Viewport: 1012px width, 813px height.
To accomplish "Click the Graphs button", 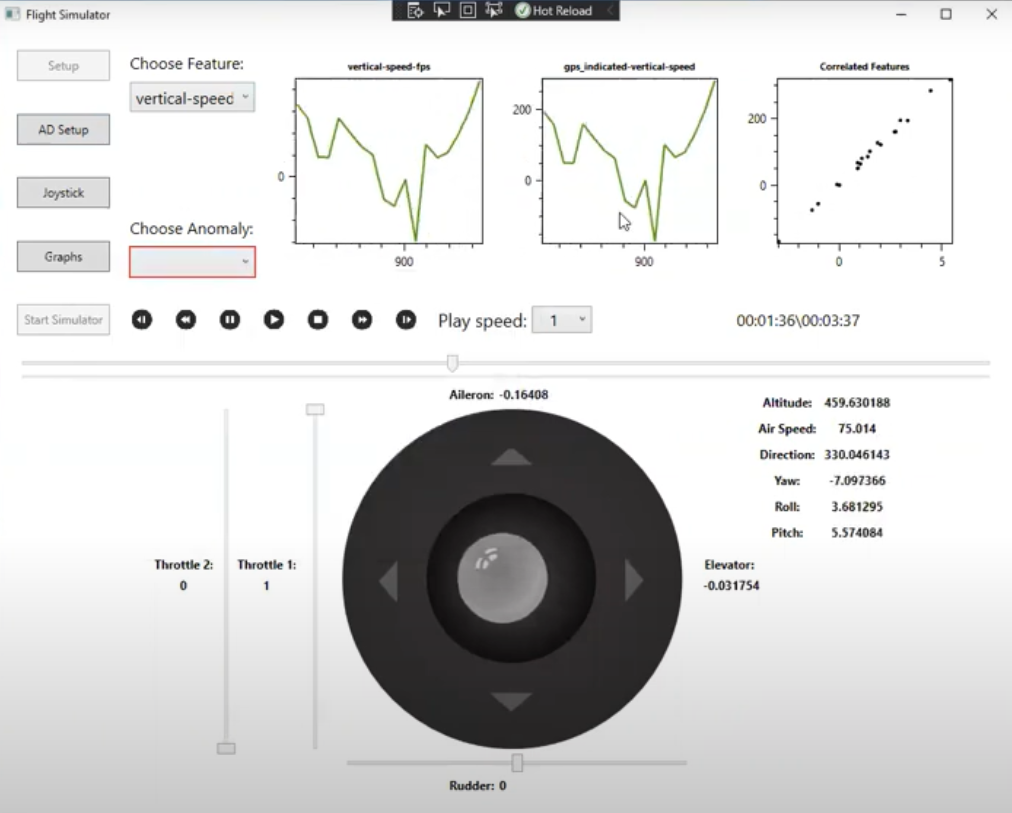I will click(63, 256).
